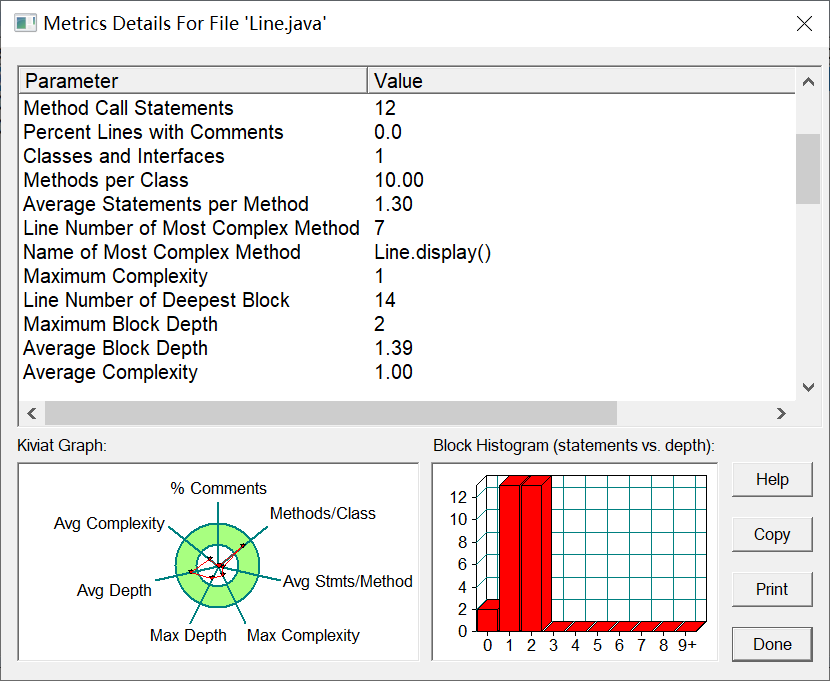The height and width of the screenshot is (681, 830).
Task: Click the value 10.00
Action: (x=399, y=180)
